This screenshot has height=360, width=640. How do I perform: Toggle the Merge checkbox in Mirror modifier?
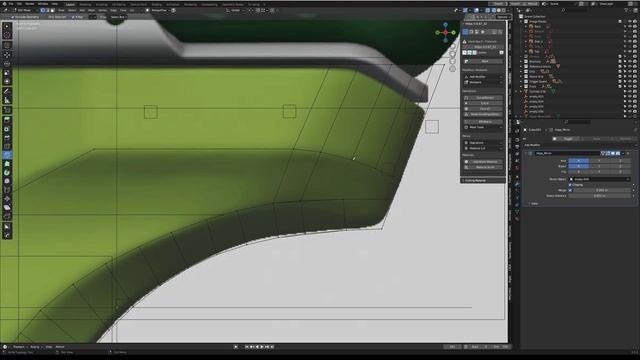point(570,190)
